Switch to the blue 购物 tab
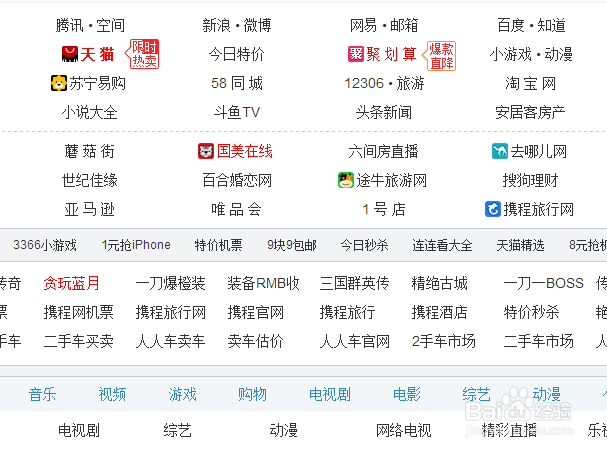This screenshot has height=452, width=607. [252, 394]
